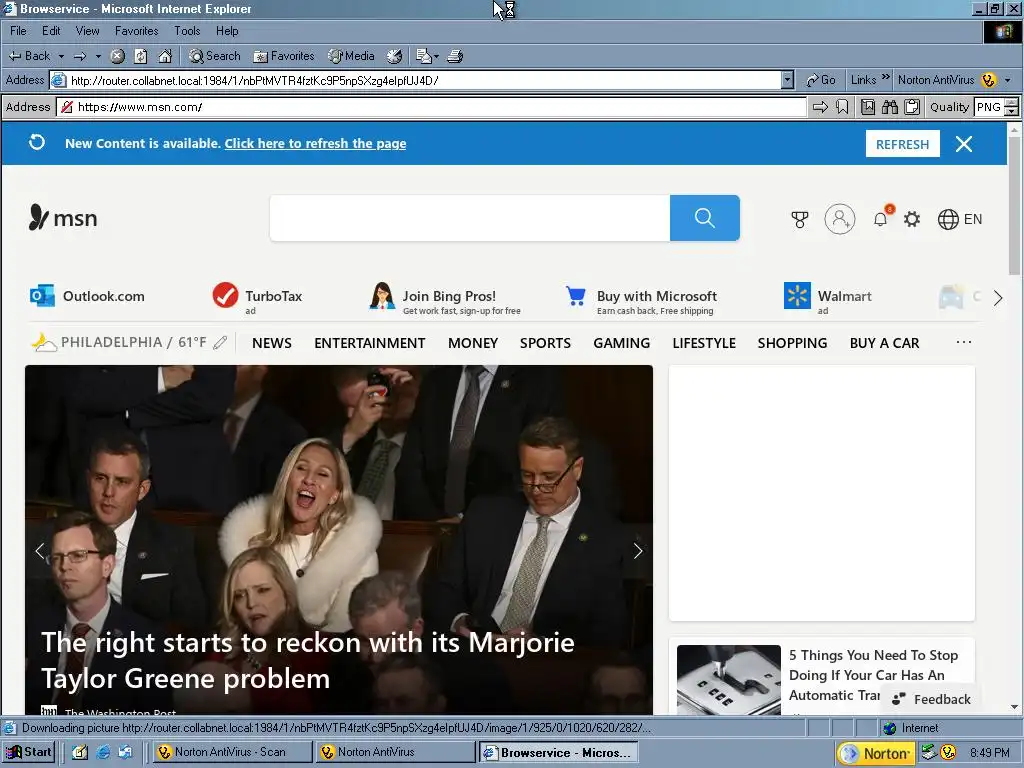Open the File menu
Viewport: 1024px width, 768px height.
(x=18, y=31)
